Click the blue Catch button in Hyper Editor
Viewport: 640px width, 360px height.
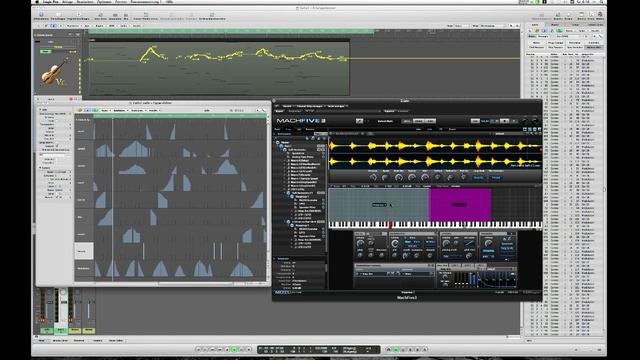tap(87, 110)
